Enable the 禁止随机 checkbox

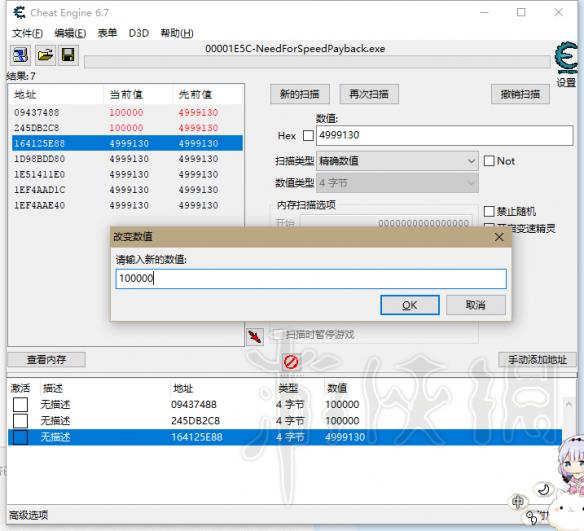click(x=489, y=212)
